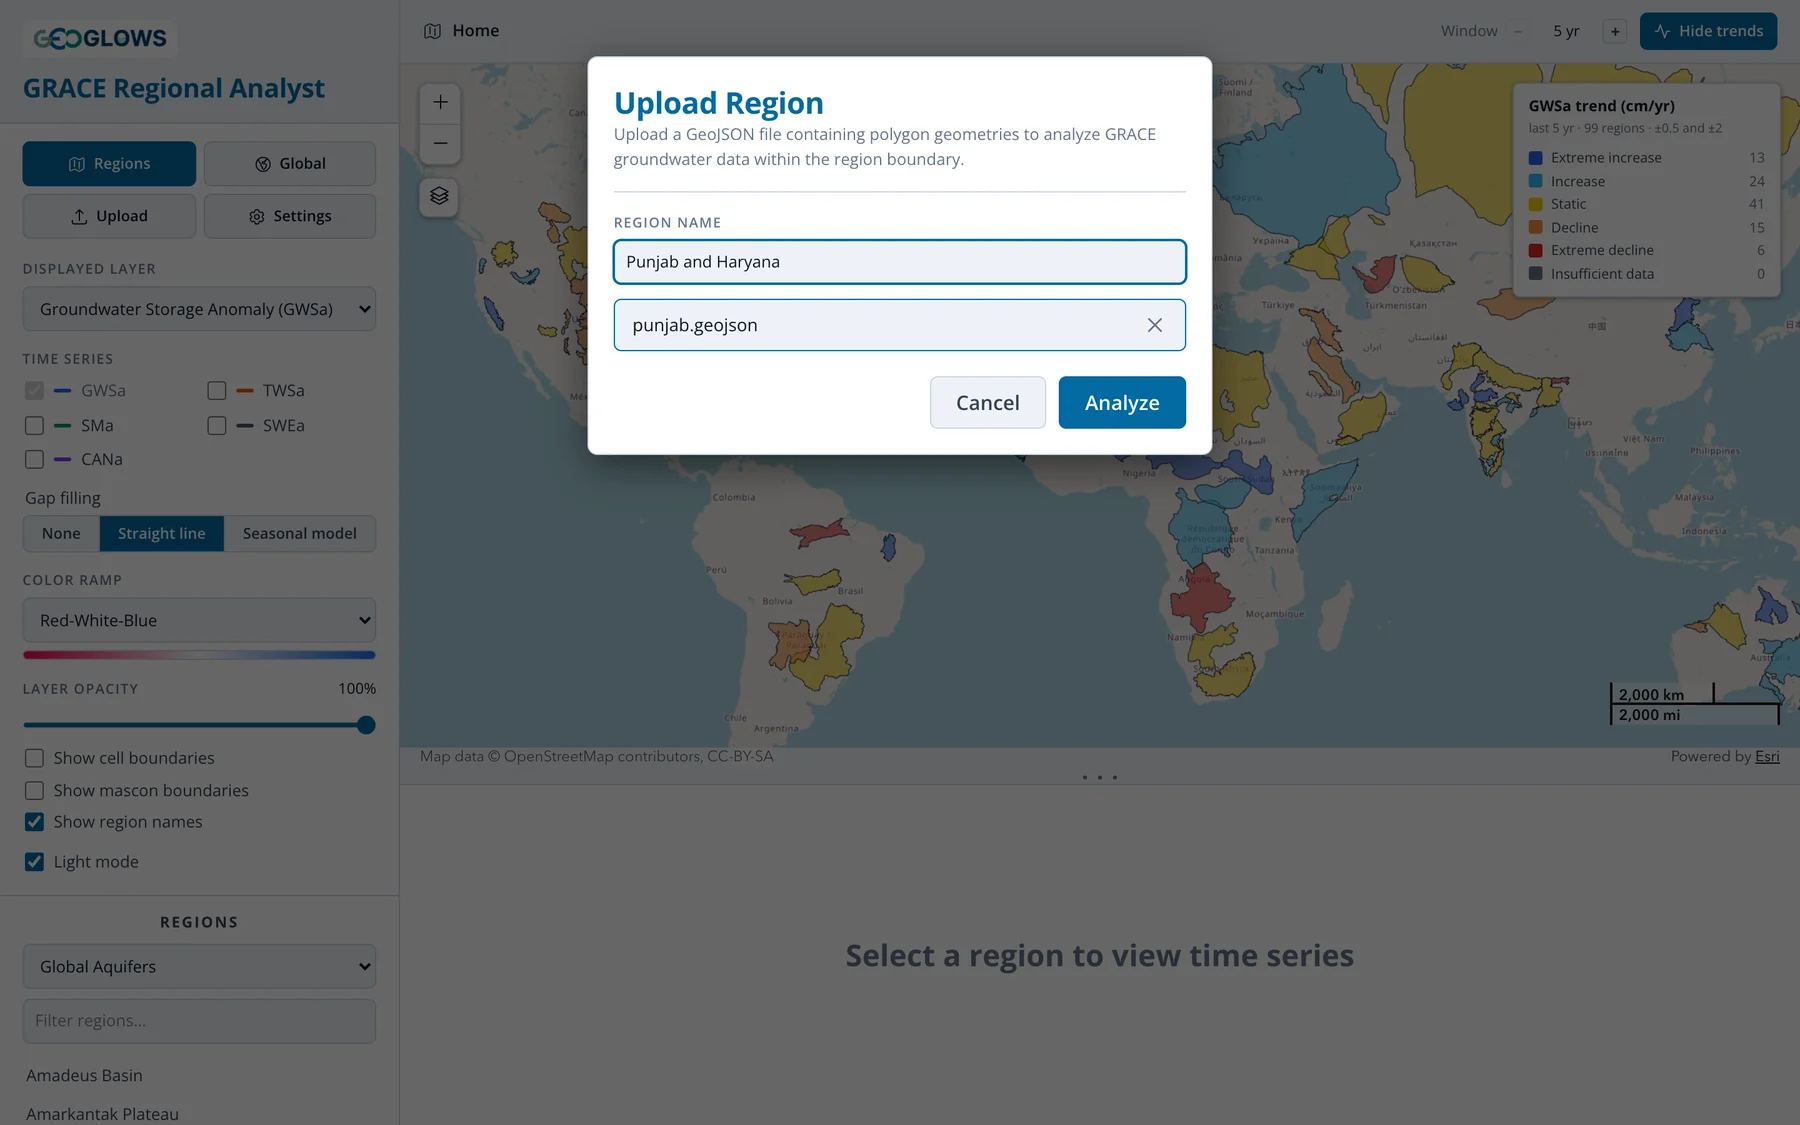Zoom in on the map
1800x1125 pixels.
coord(440,102)
